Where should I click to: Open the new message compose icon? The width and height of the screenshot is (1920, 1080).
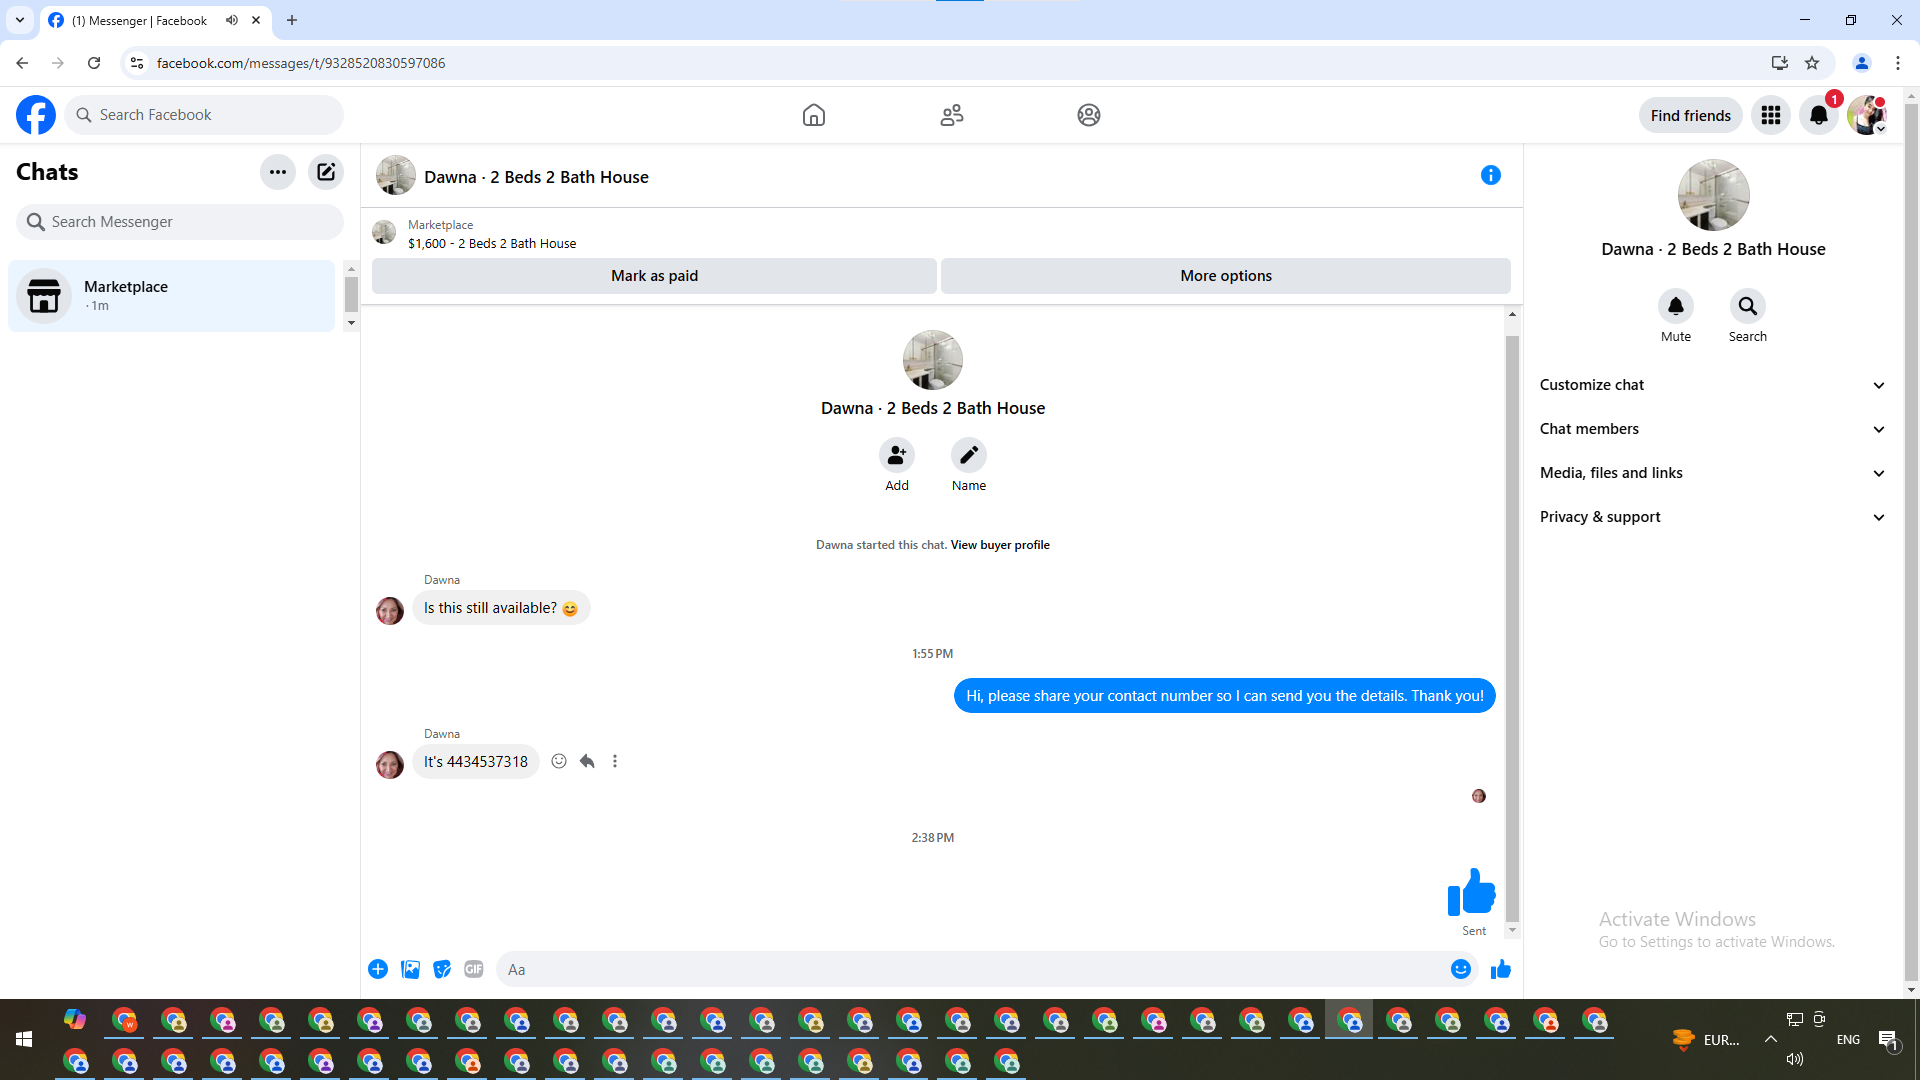coord(326,172)
